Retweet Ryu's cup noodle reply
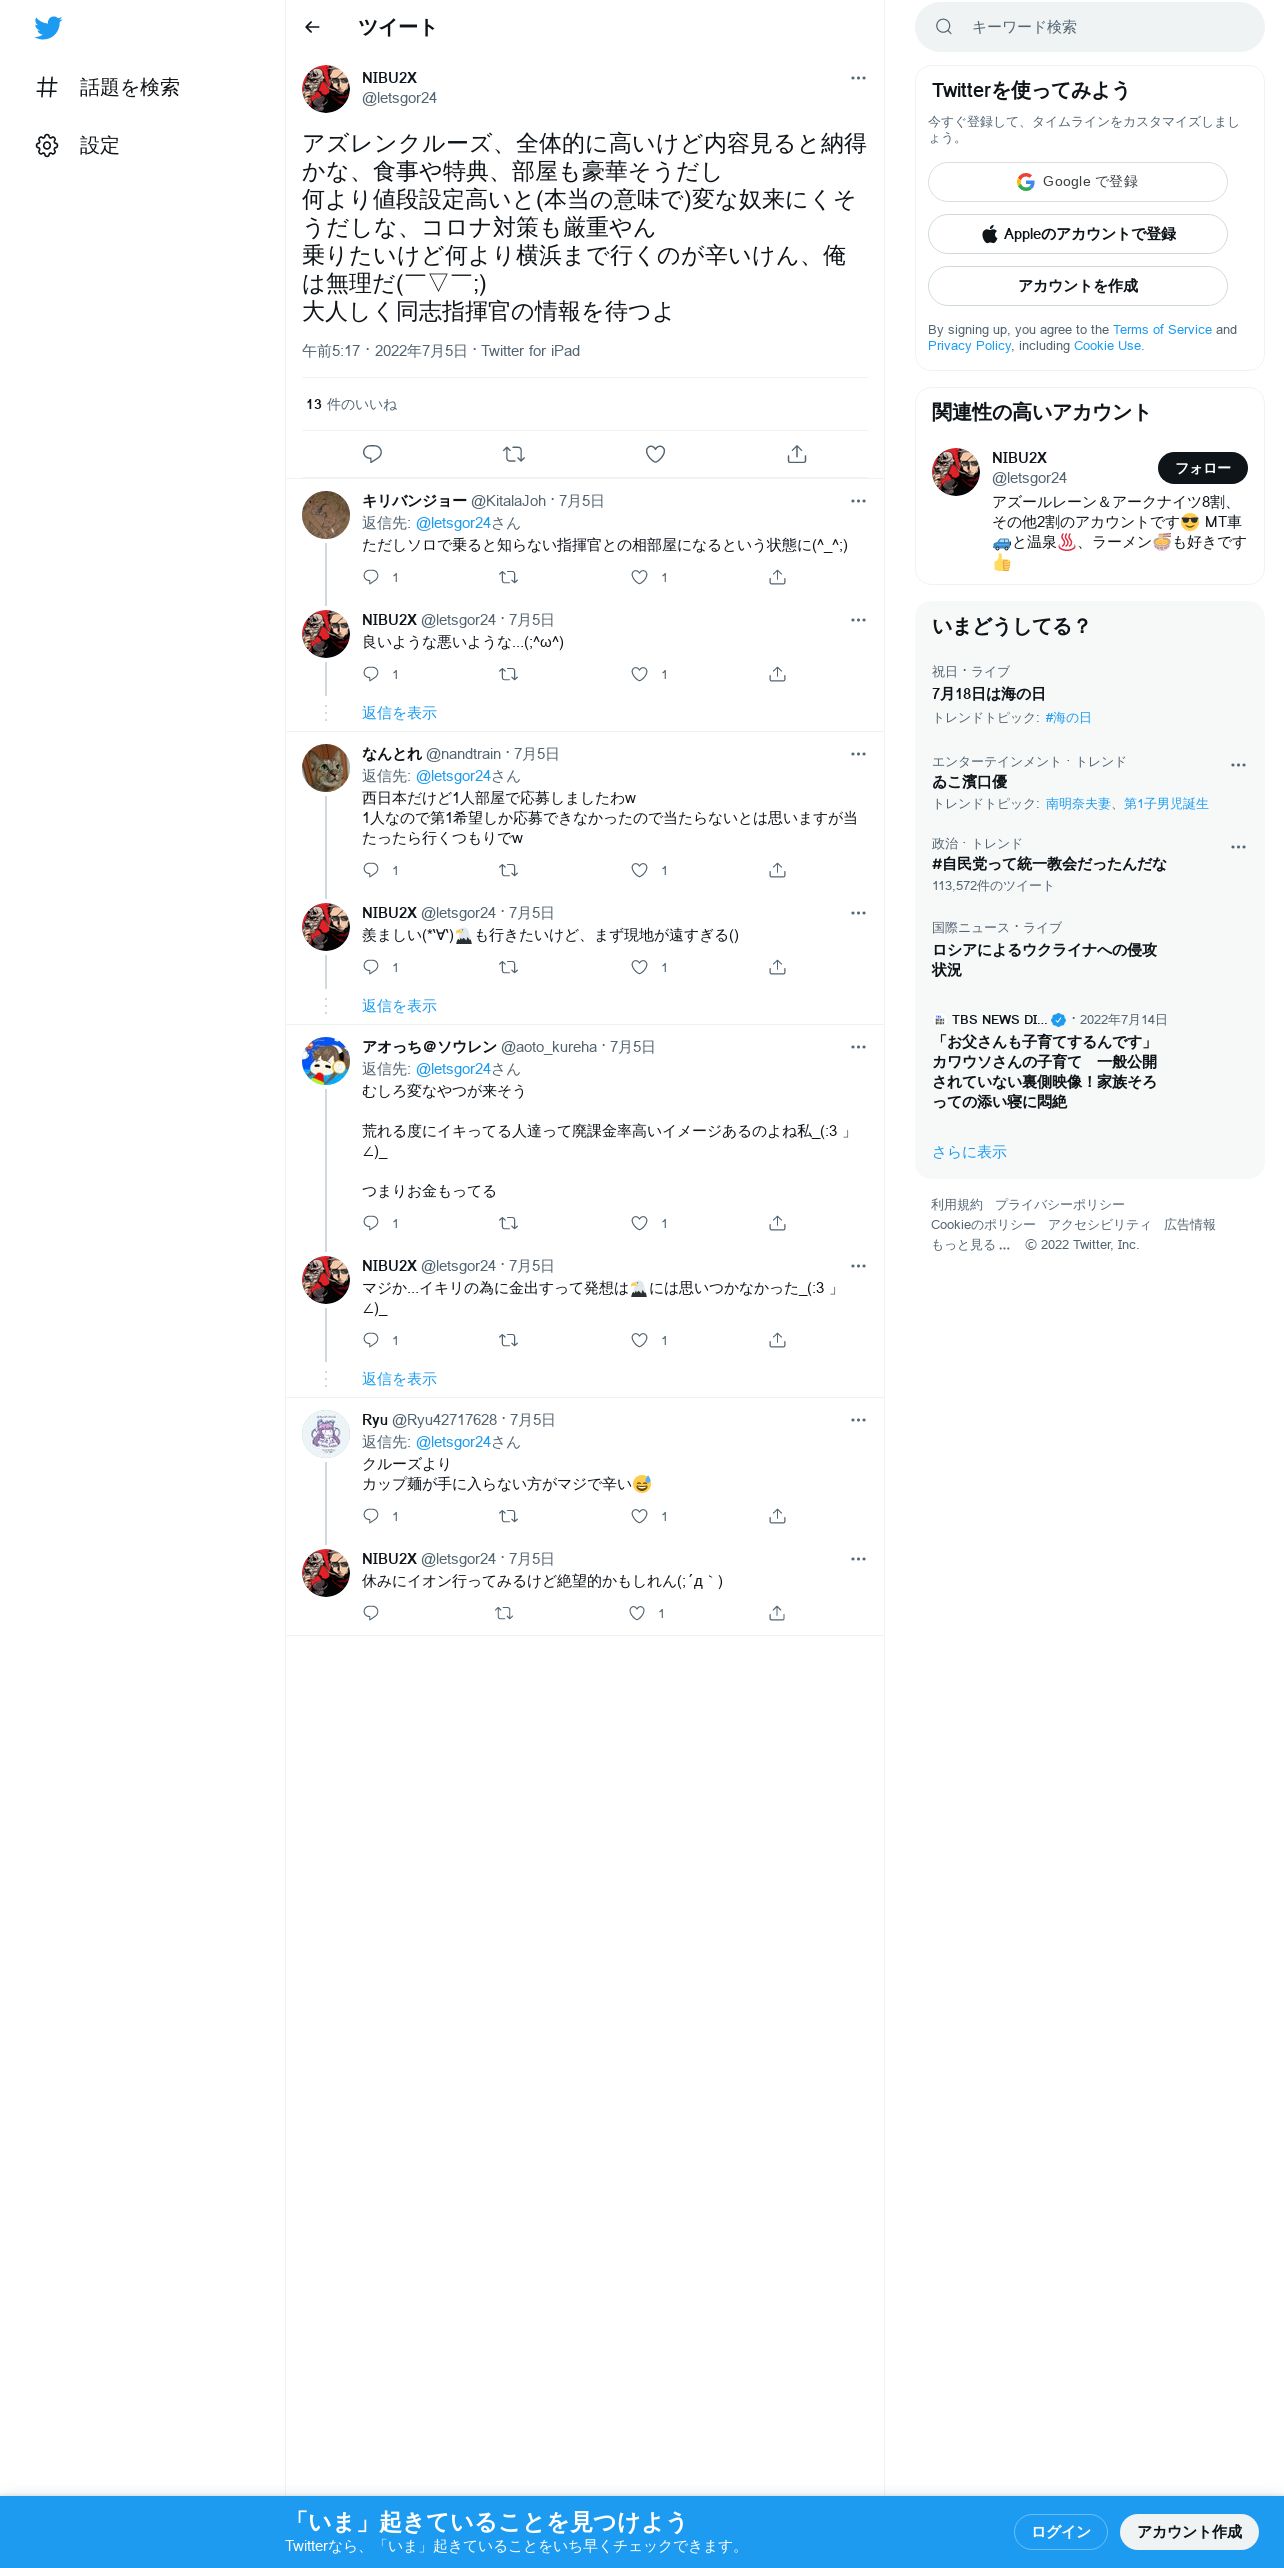 tap(508, 1516)
